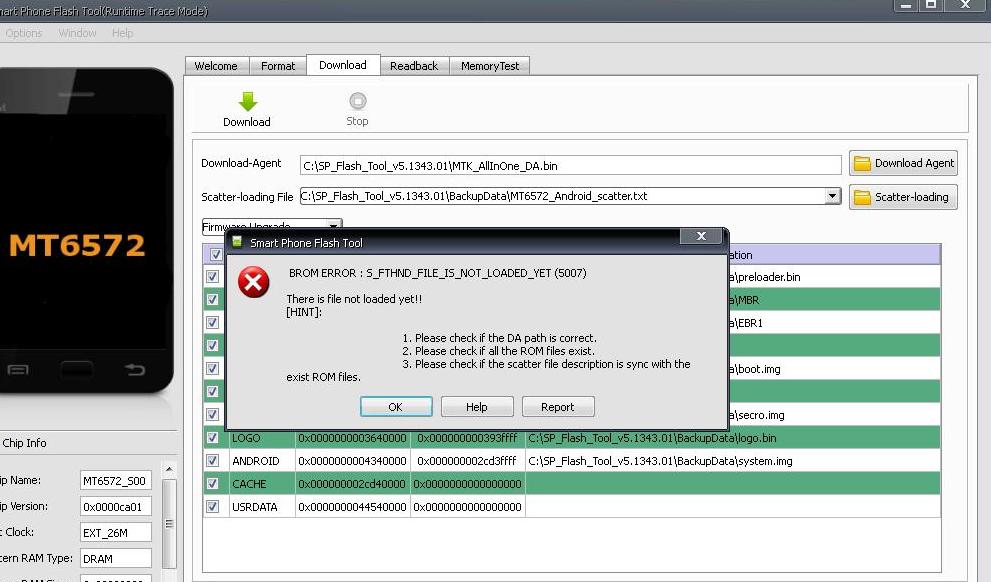The height and width of the screenshot is (582, 991).
Task: Click the green Download arrow icon
Action: pos(247,101)
